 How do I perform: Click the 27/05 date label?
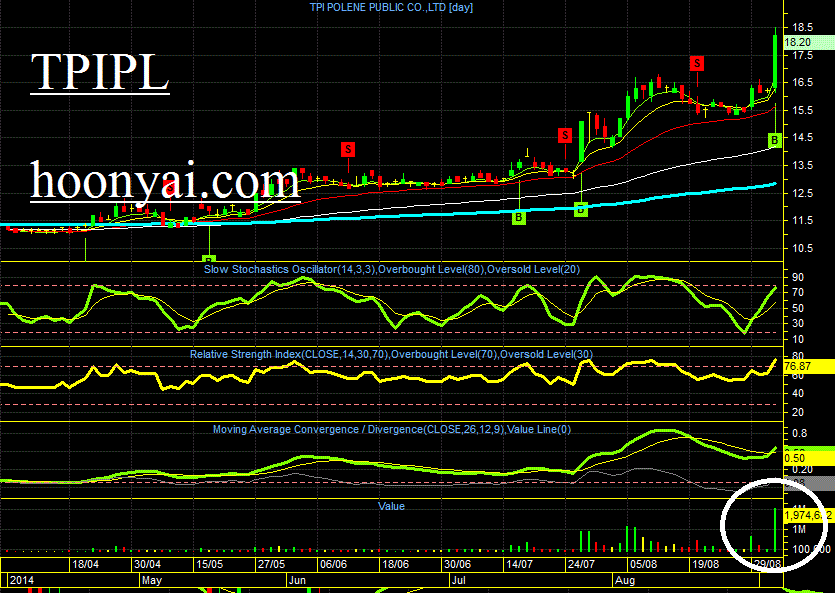click(271, 564)
